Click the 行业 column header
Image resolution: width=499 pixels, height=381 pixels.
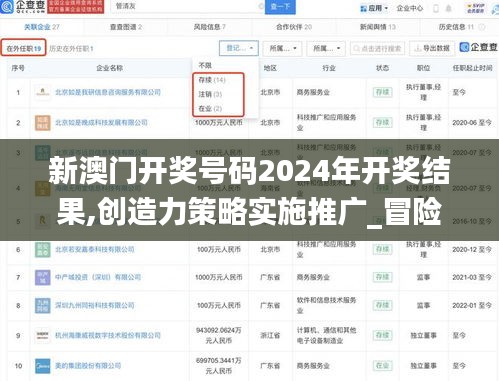(329, 68)
